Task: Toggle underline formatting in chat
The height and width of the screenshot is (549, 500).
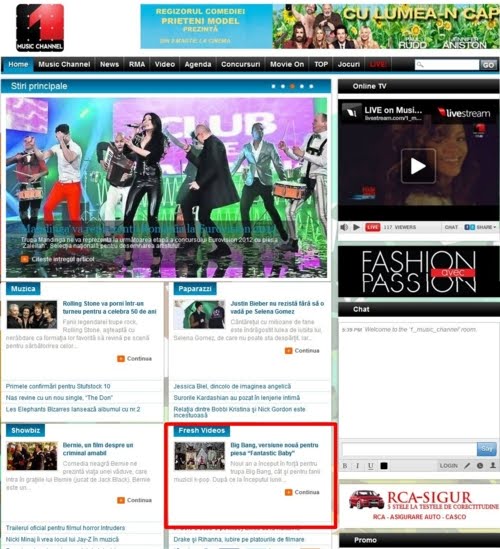Action: pyautogui.click(x=370, y=466)
